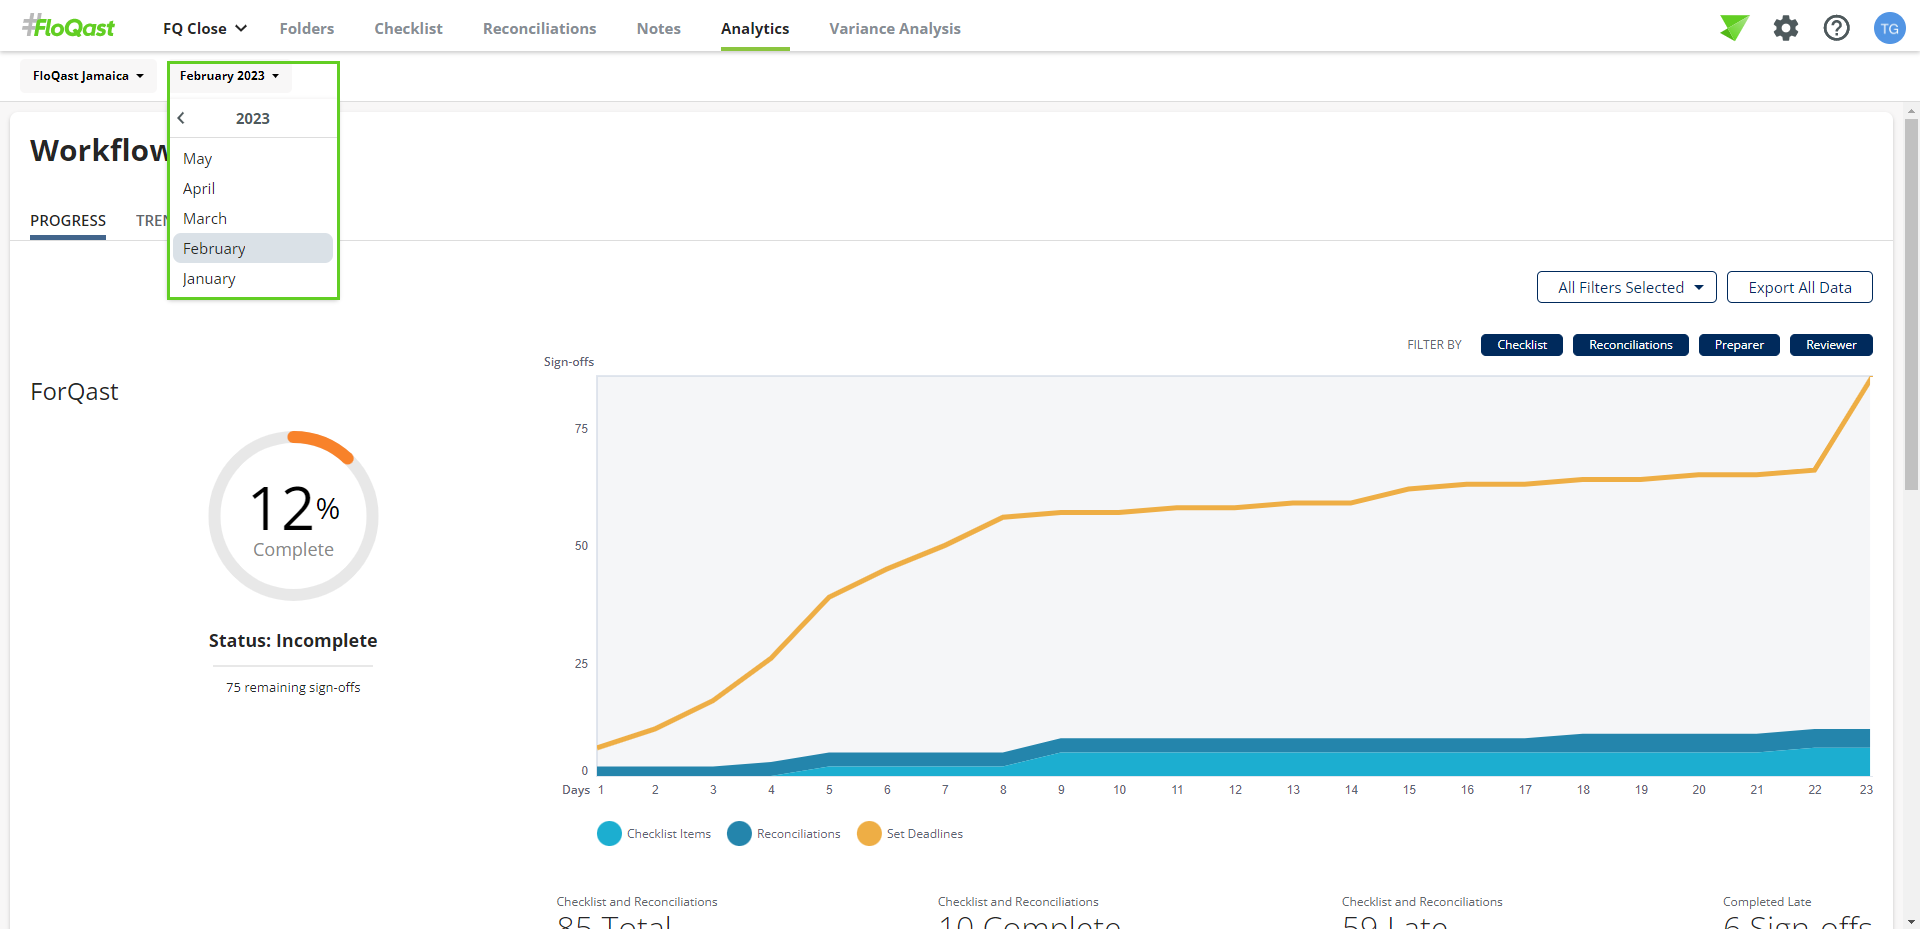Viewport: 1920px width, 929px height.
Task: Select May in the month list
Action: pos(253,158)
